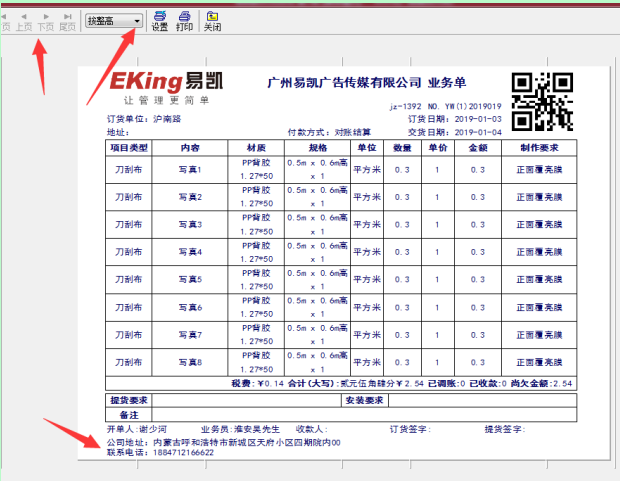Close the print preview (关闭)
Viewport: 620px width, 481px height.
pyautogui.click(x=212, y=21)
